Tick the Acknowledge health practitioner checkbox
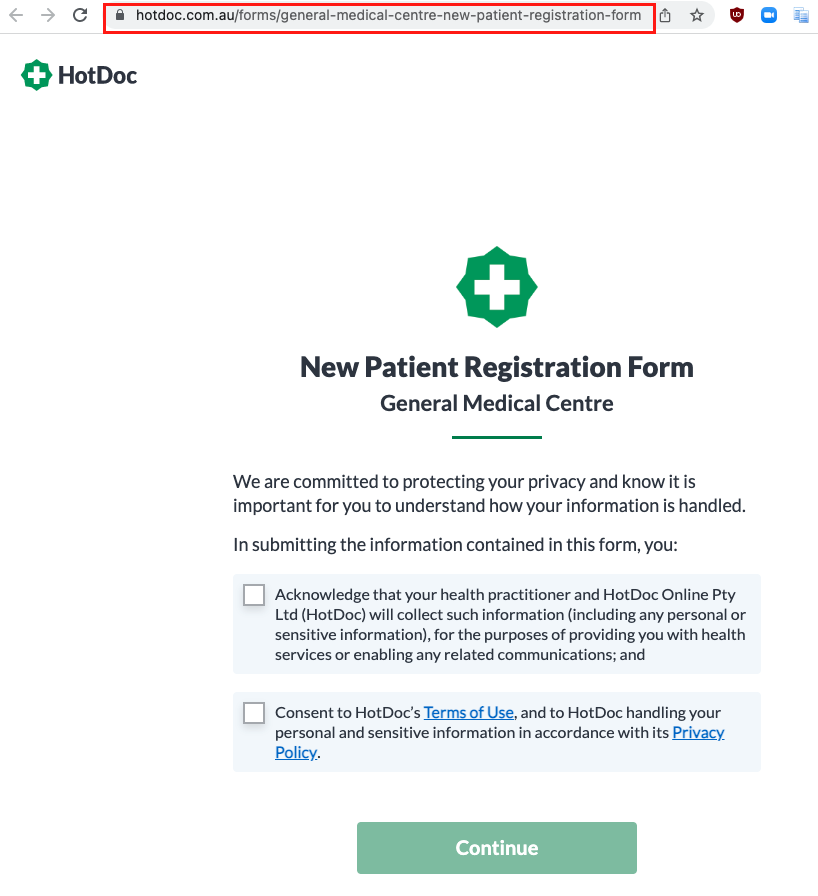This screenshot has width=818, height=896. [254, 595]
